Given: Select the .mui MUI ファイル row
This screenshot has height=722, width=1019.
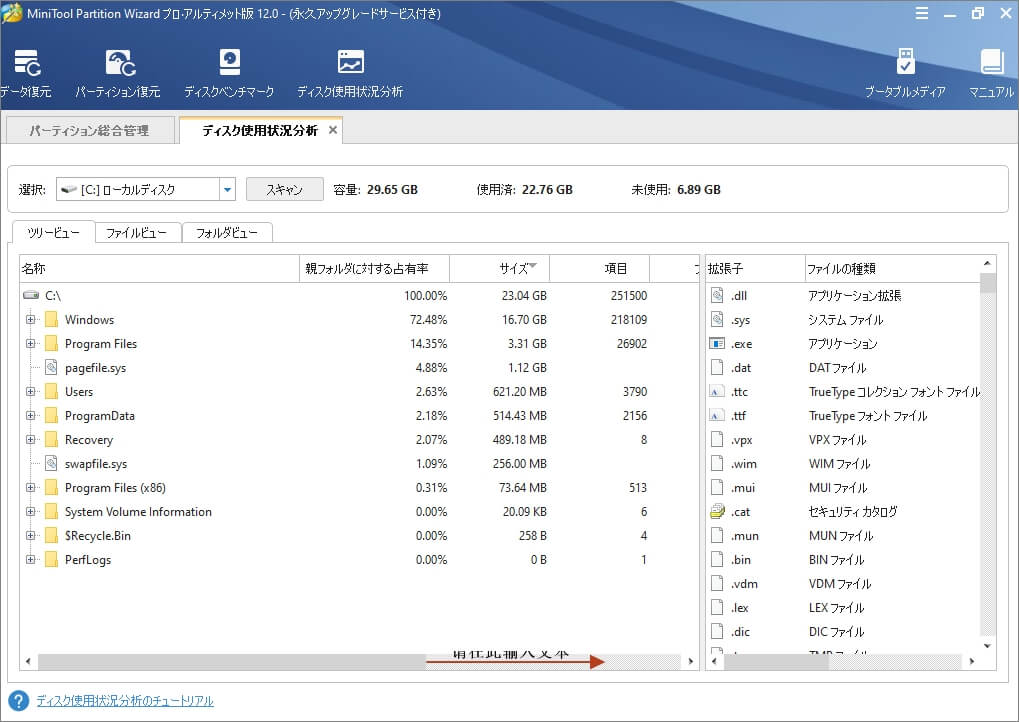Looking at the screenshot, I should 843,487.
